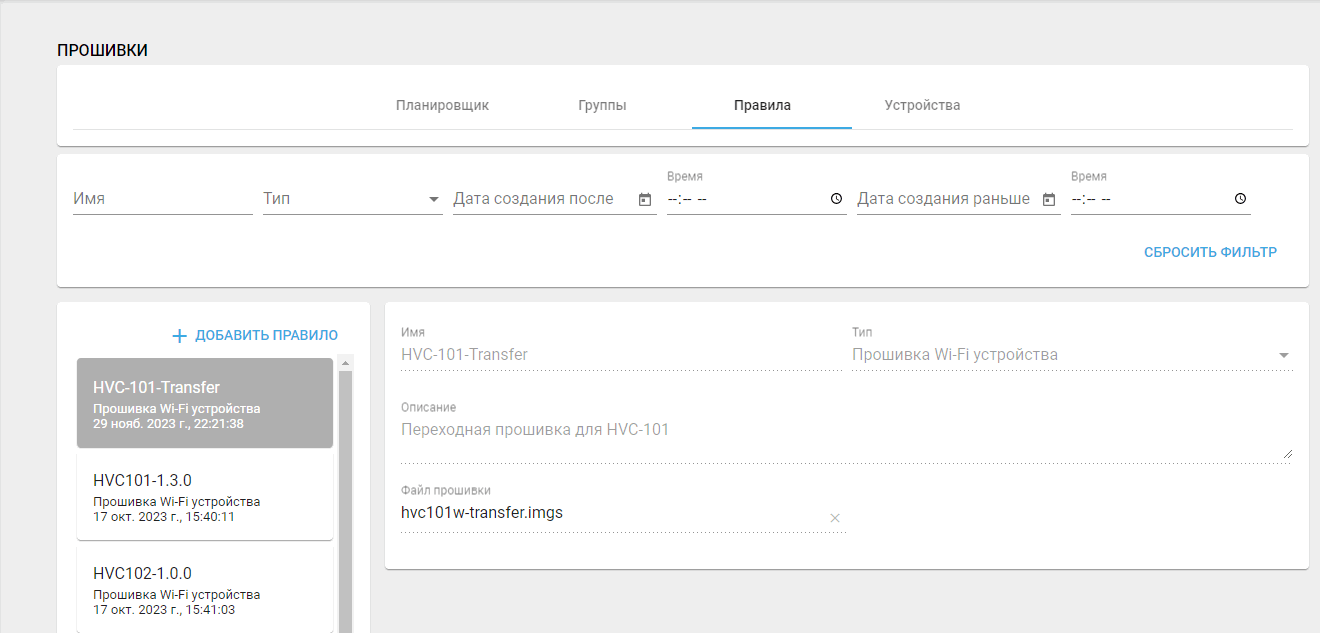Focus the Имя filter input field
This screenshot has height=633, width=1320.
162,199
